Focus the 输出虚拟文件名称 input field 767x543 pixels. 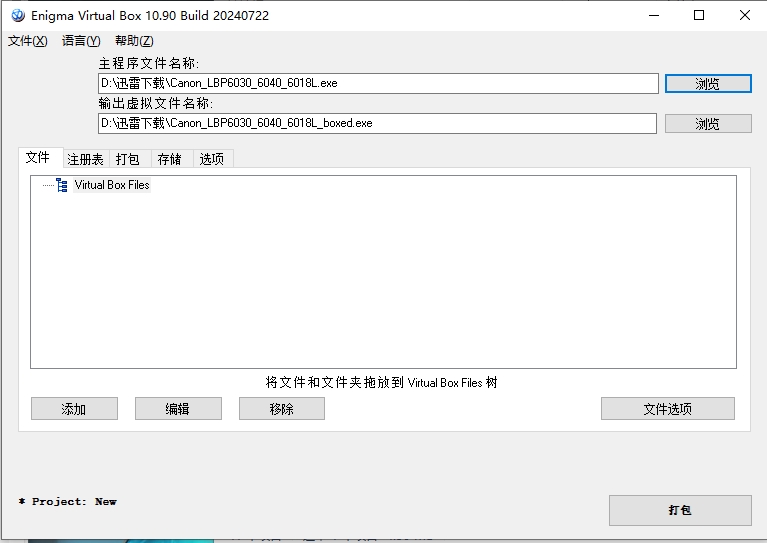click(x=377, y=123)
